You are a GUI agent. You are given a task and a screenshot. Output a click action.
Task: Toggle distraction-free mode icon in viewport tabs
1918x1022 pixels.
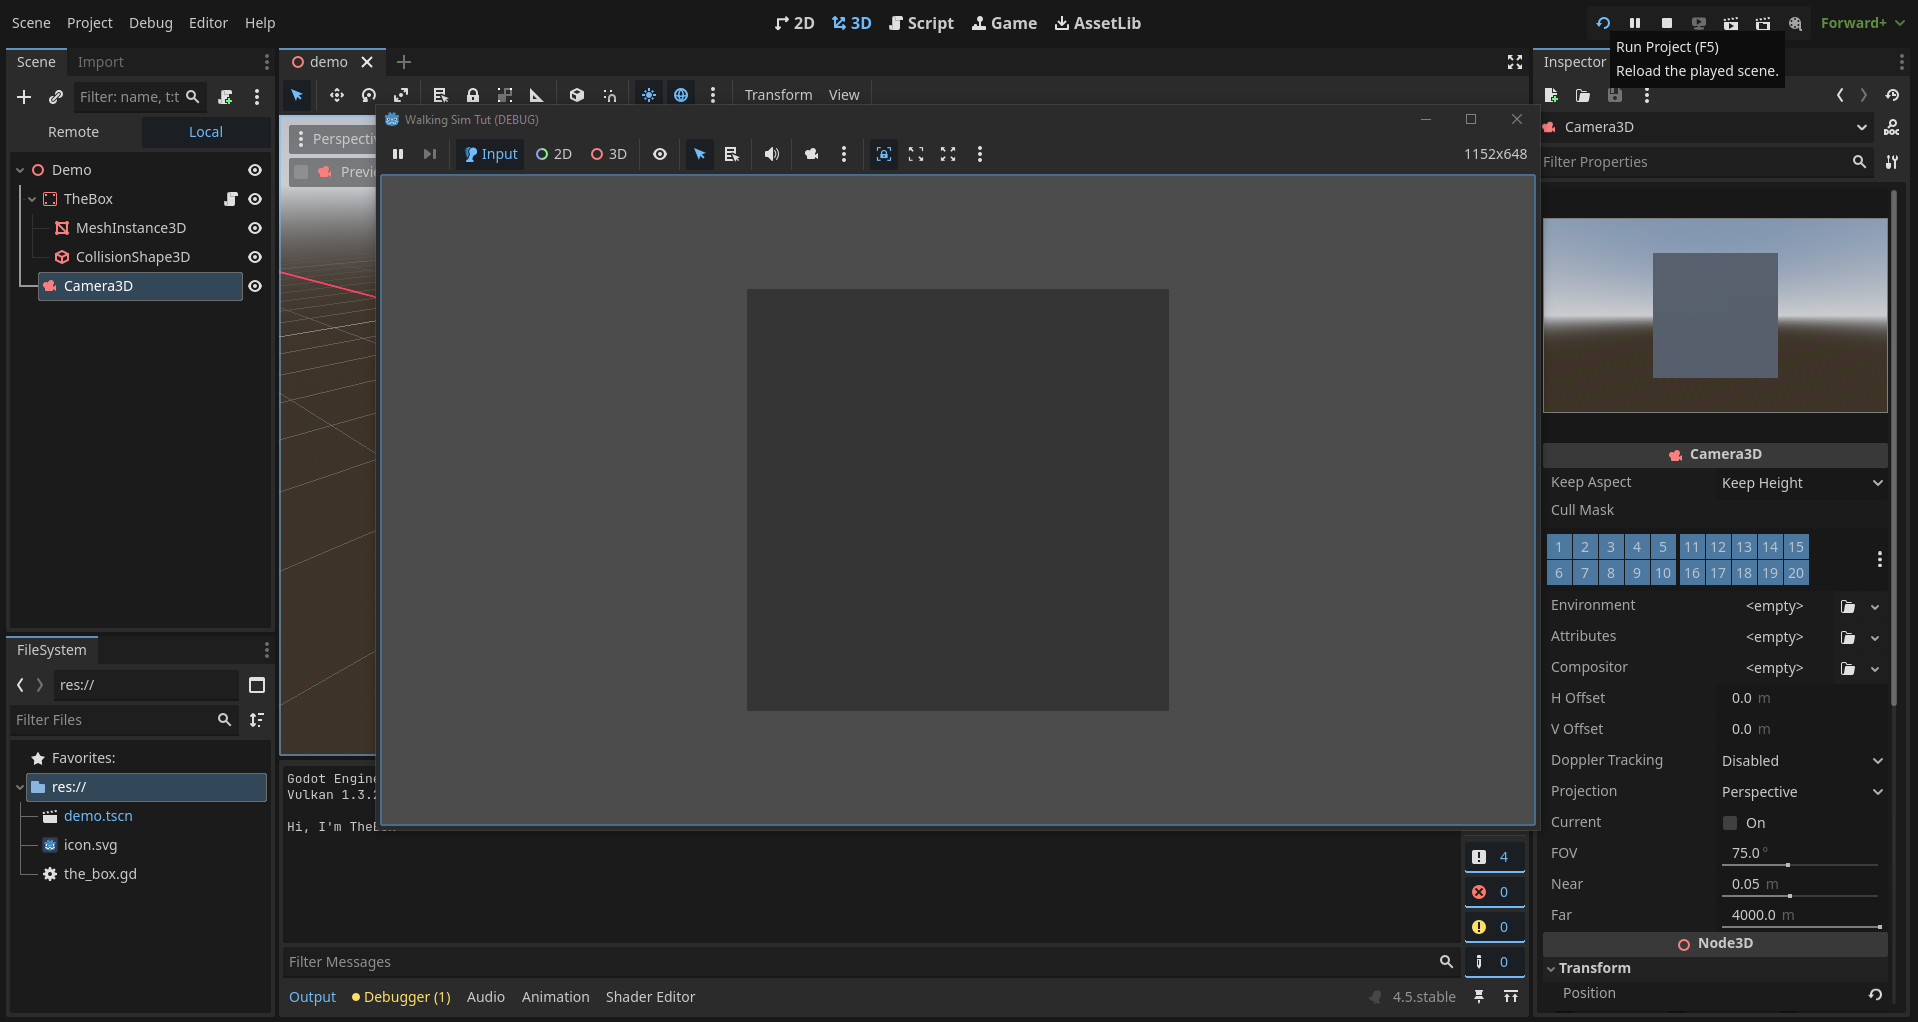pos(1514,62)
